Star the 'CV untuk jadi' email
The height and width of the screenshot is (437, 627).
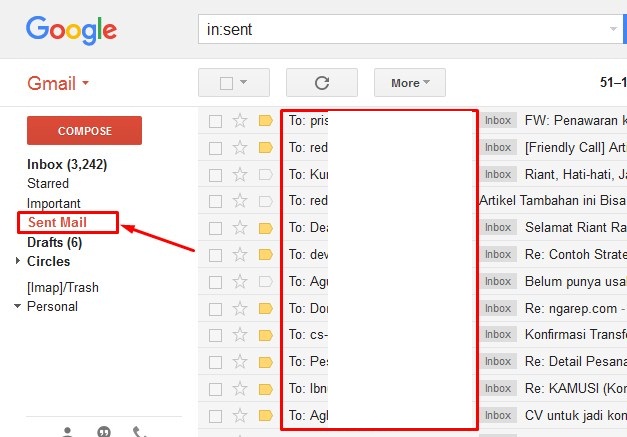tap(240, 416)
